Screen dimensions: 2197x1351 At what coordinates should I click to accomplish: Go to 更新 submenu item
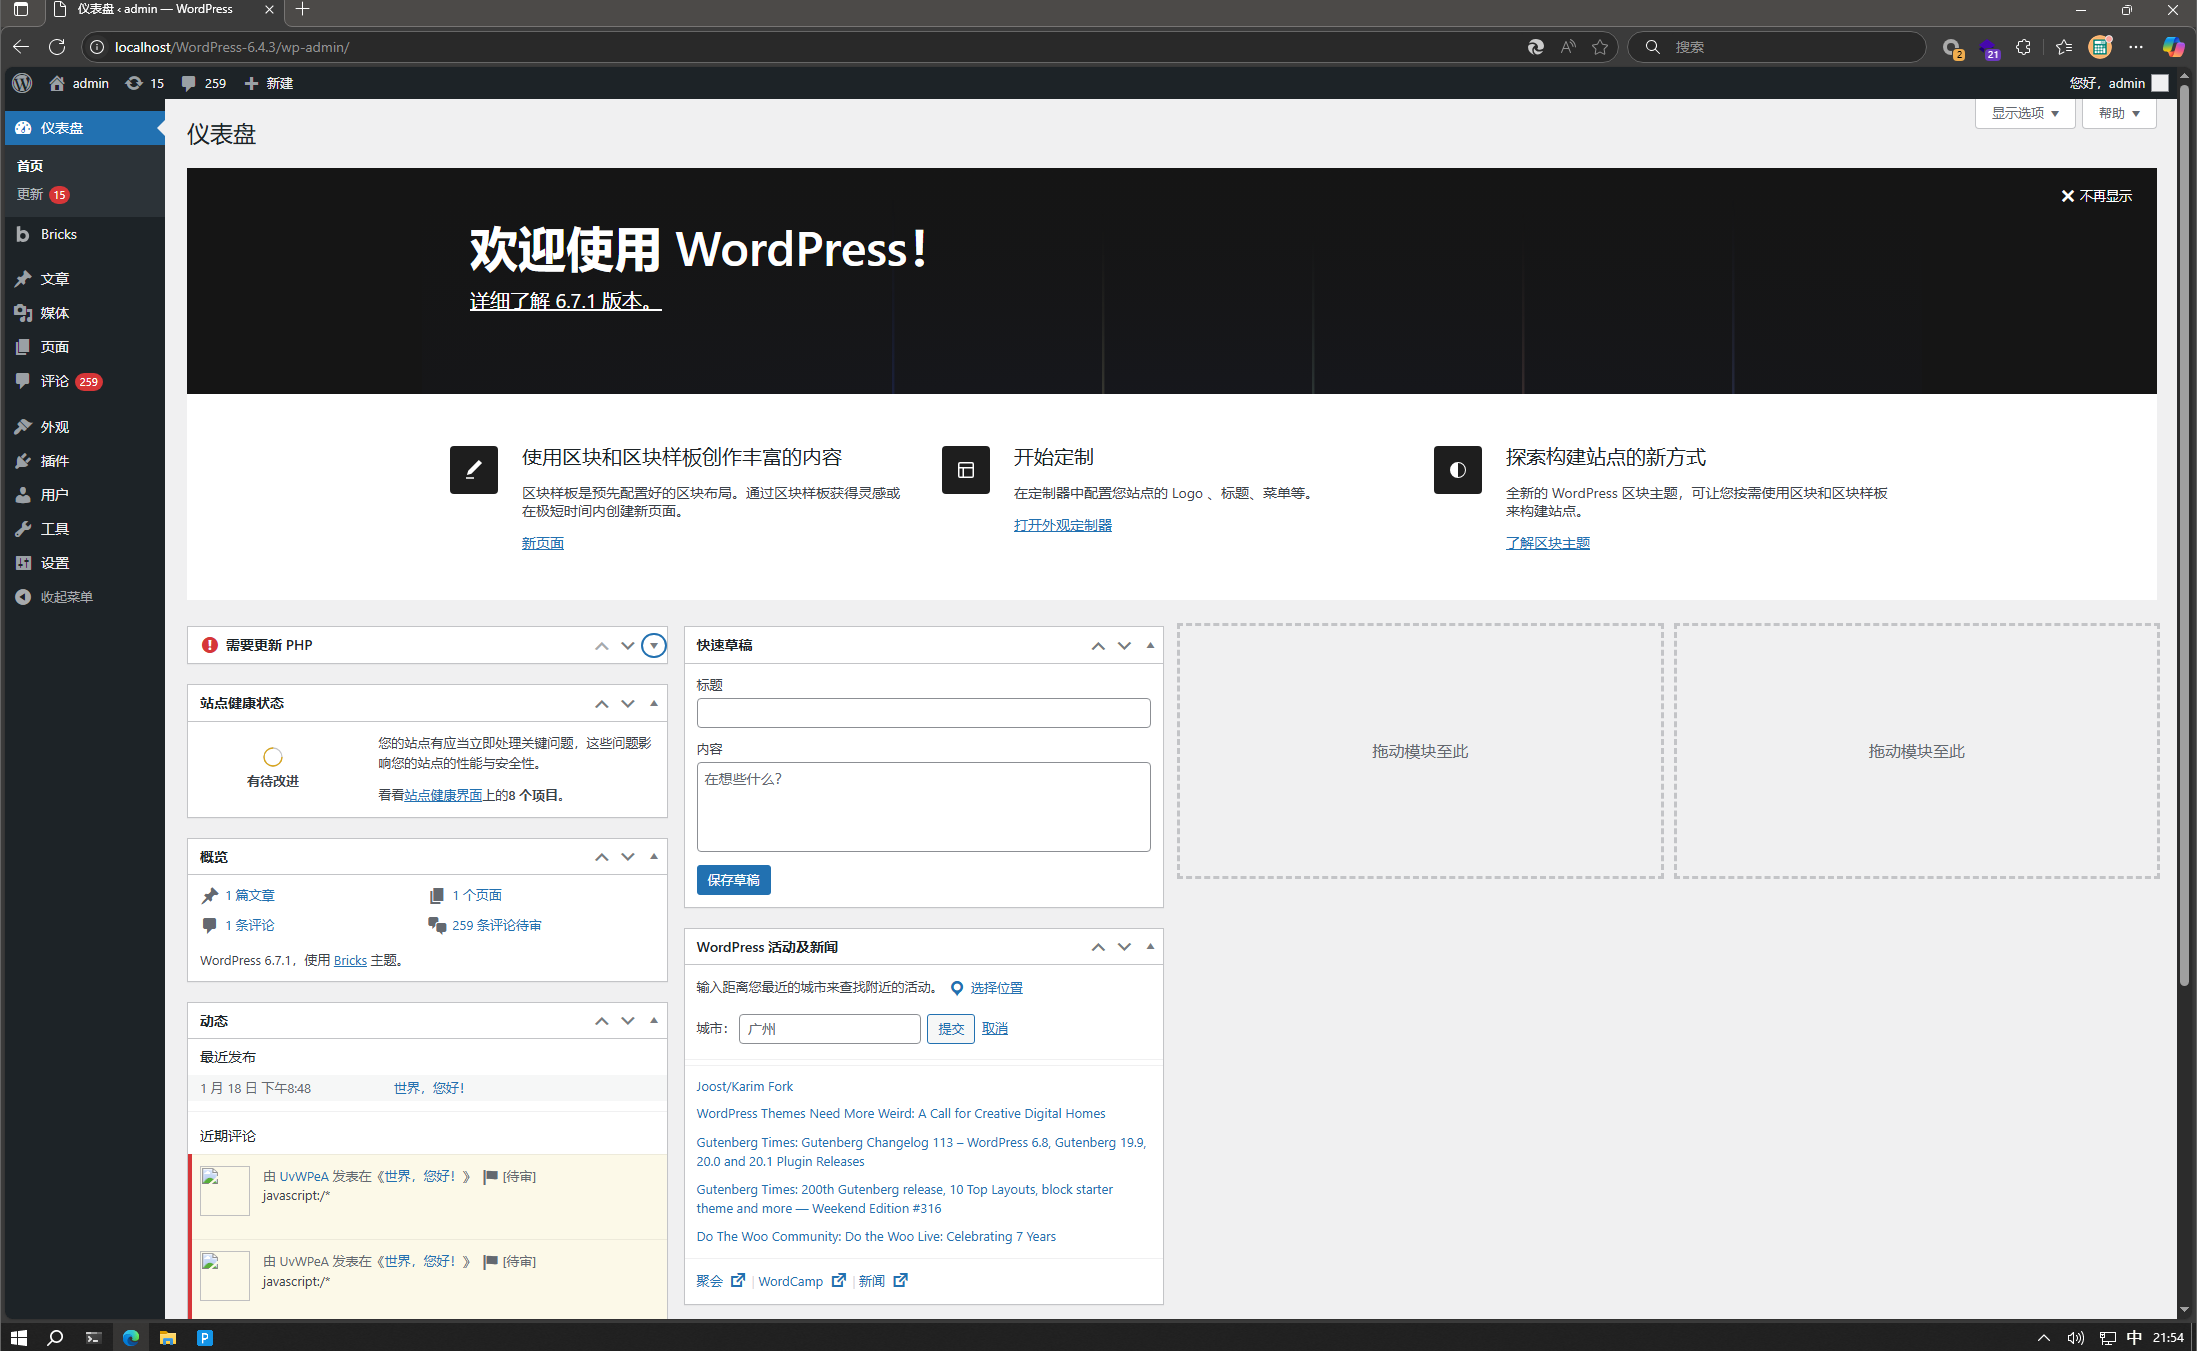[30, 195]
